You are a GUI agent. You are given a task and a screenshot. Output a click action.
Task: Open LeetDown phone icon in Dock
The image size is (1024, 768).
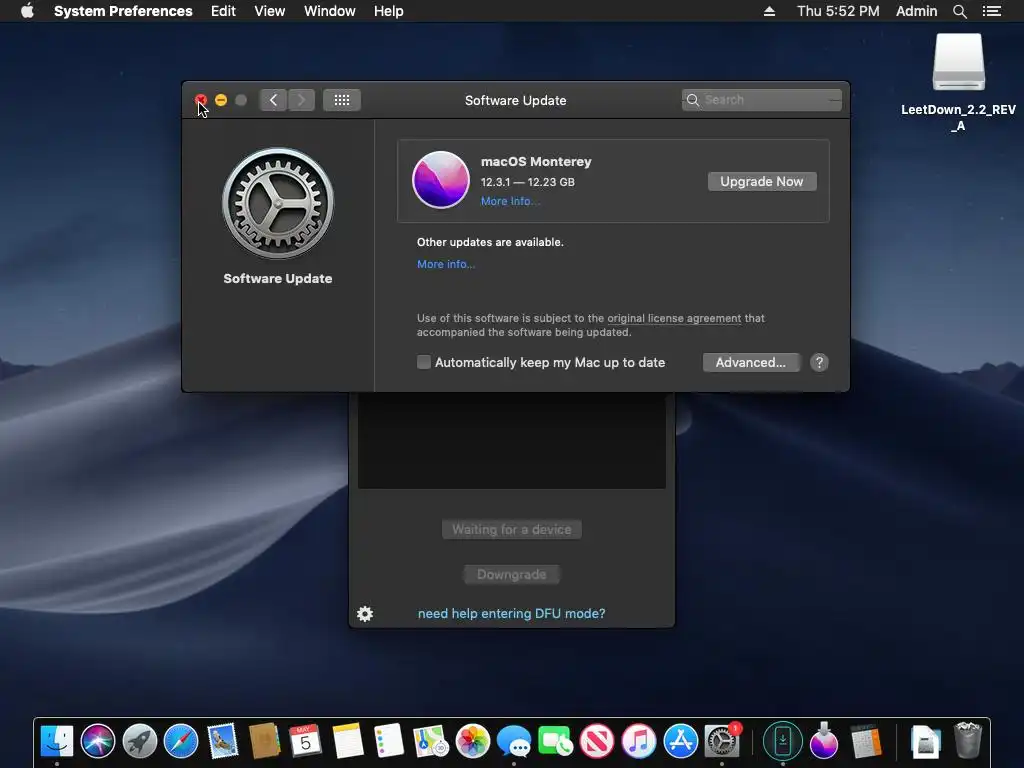pos(782,741)
